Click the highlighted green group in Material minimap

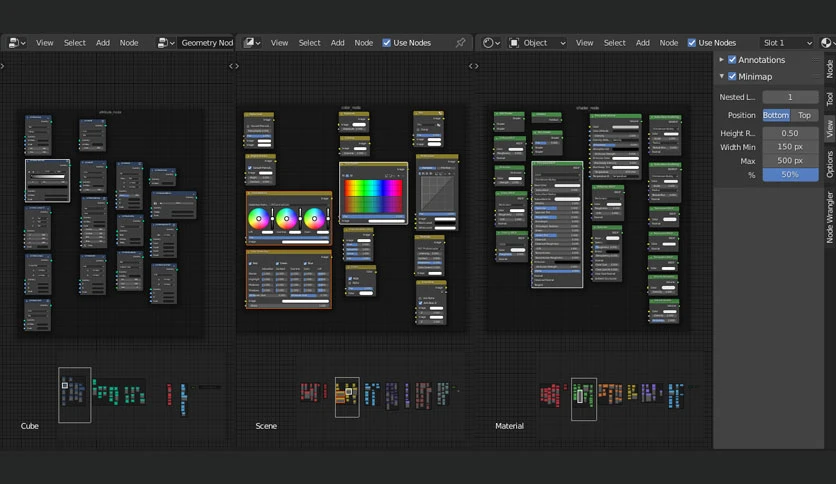584,399
